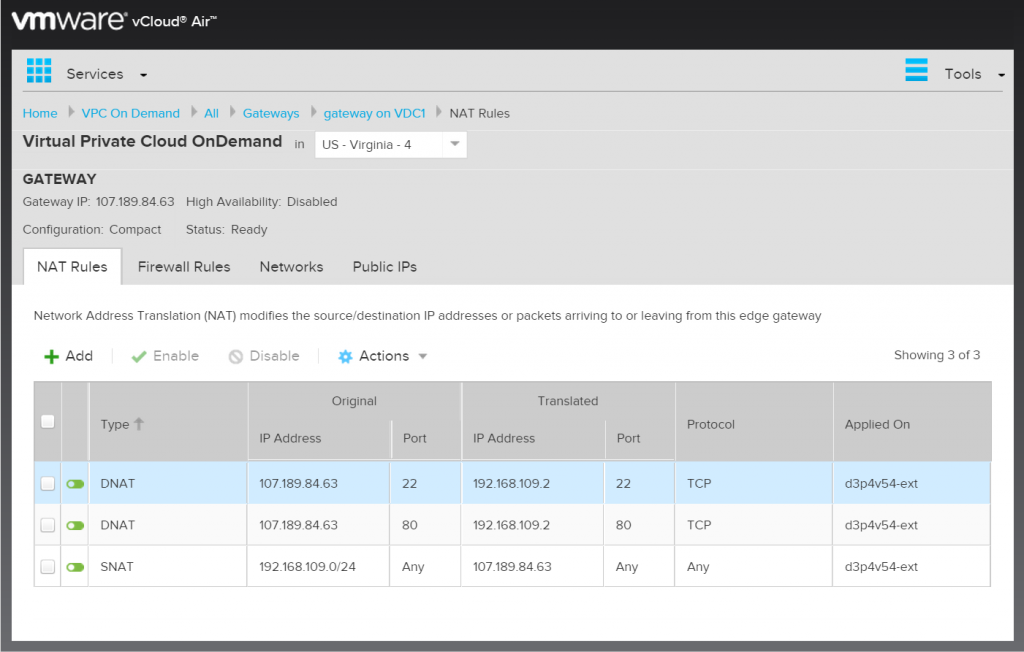Click the Showing 3 of 3 text
Image resolution: width=1024 pixels, height=652 pixels.
(x=936, y=355)
